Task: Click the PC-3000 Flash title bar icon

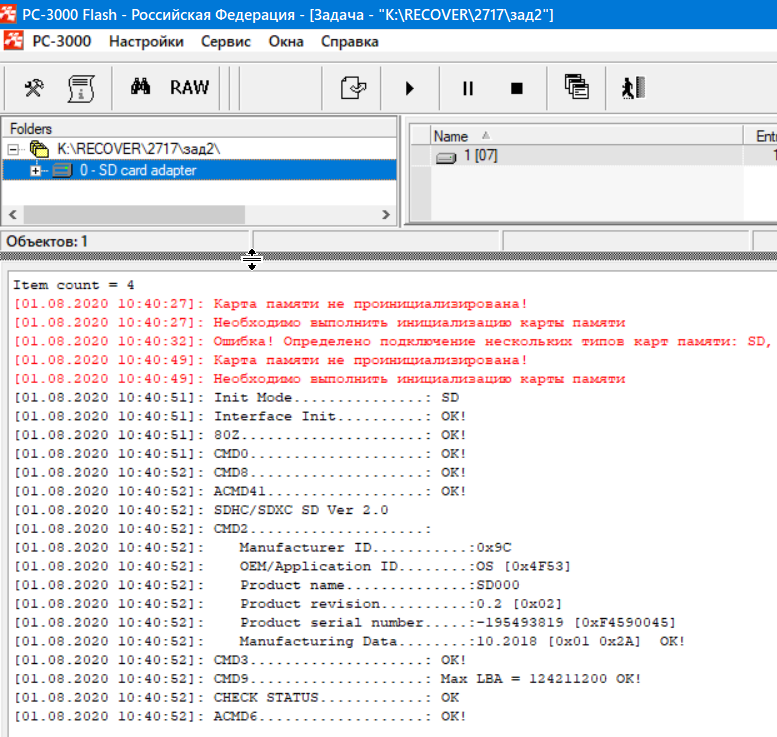Action: 8,14
